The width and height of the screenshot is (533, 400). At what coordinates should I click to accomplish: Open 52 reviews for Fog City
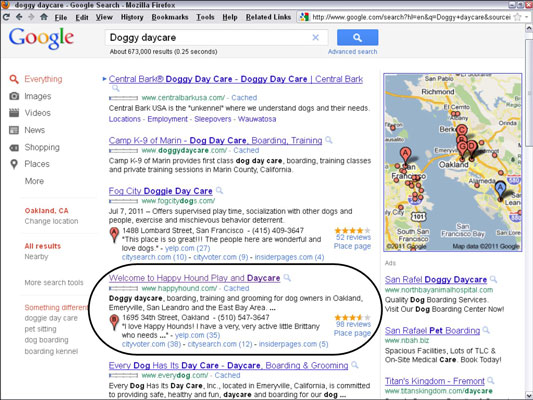(353, 237)
